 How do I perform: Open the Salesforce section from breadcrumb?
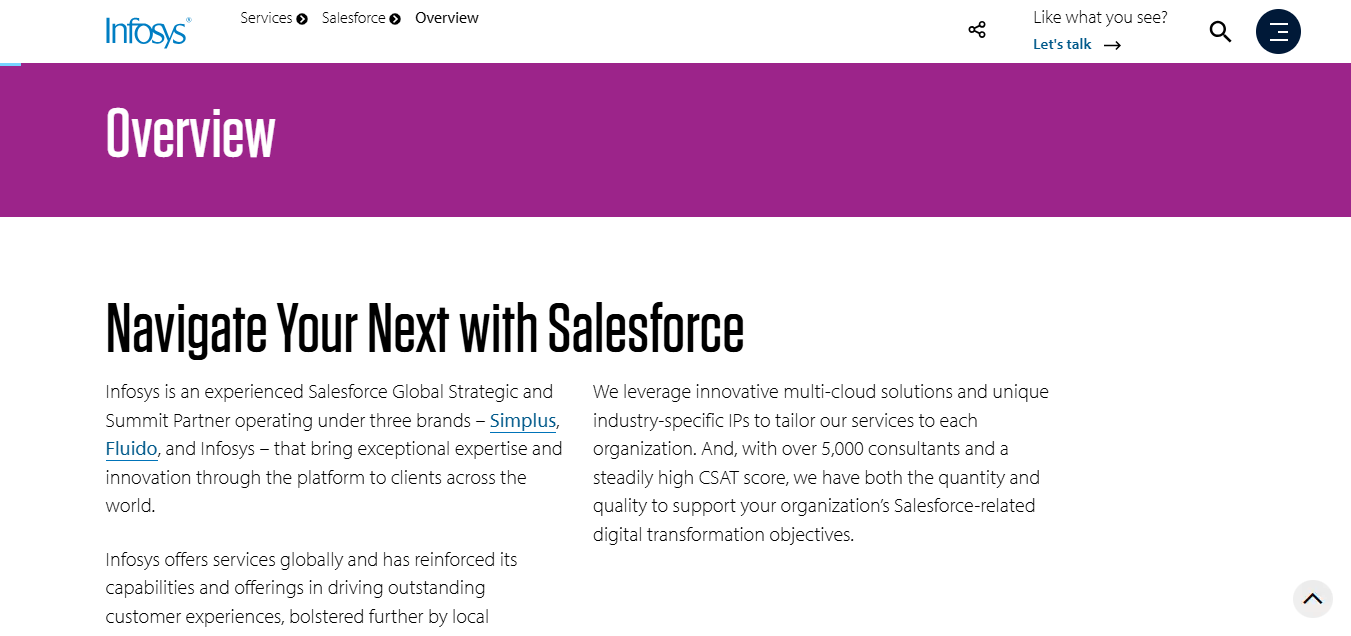pyautogui.click(x=352, y=17)
